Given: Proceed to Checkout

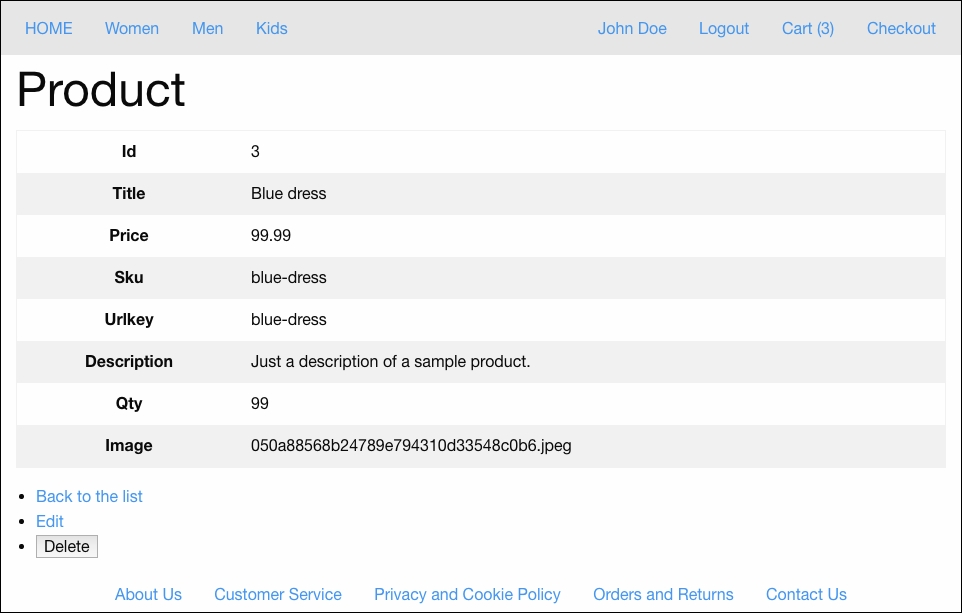Looking at the screenshot, I should tap(900, 28).
